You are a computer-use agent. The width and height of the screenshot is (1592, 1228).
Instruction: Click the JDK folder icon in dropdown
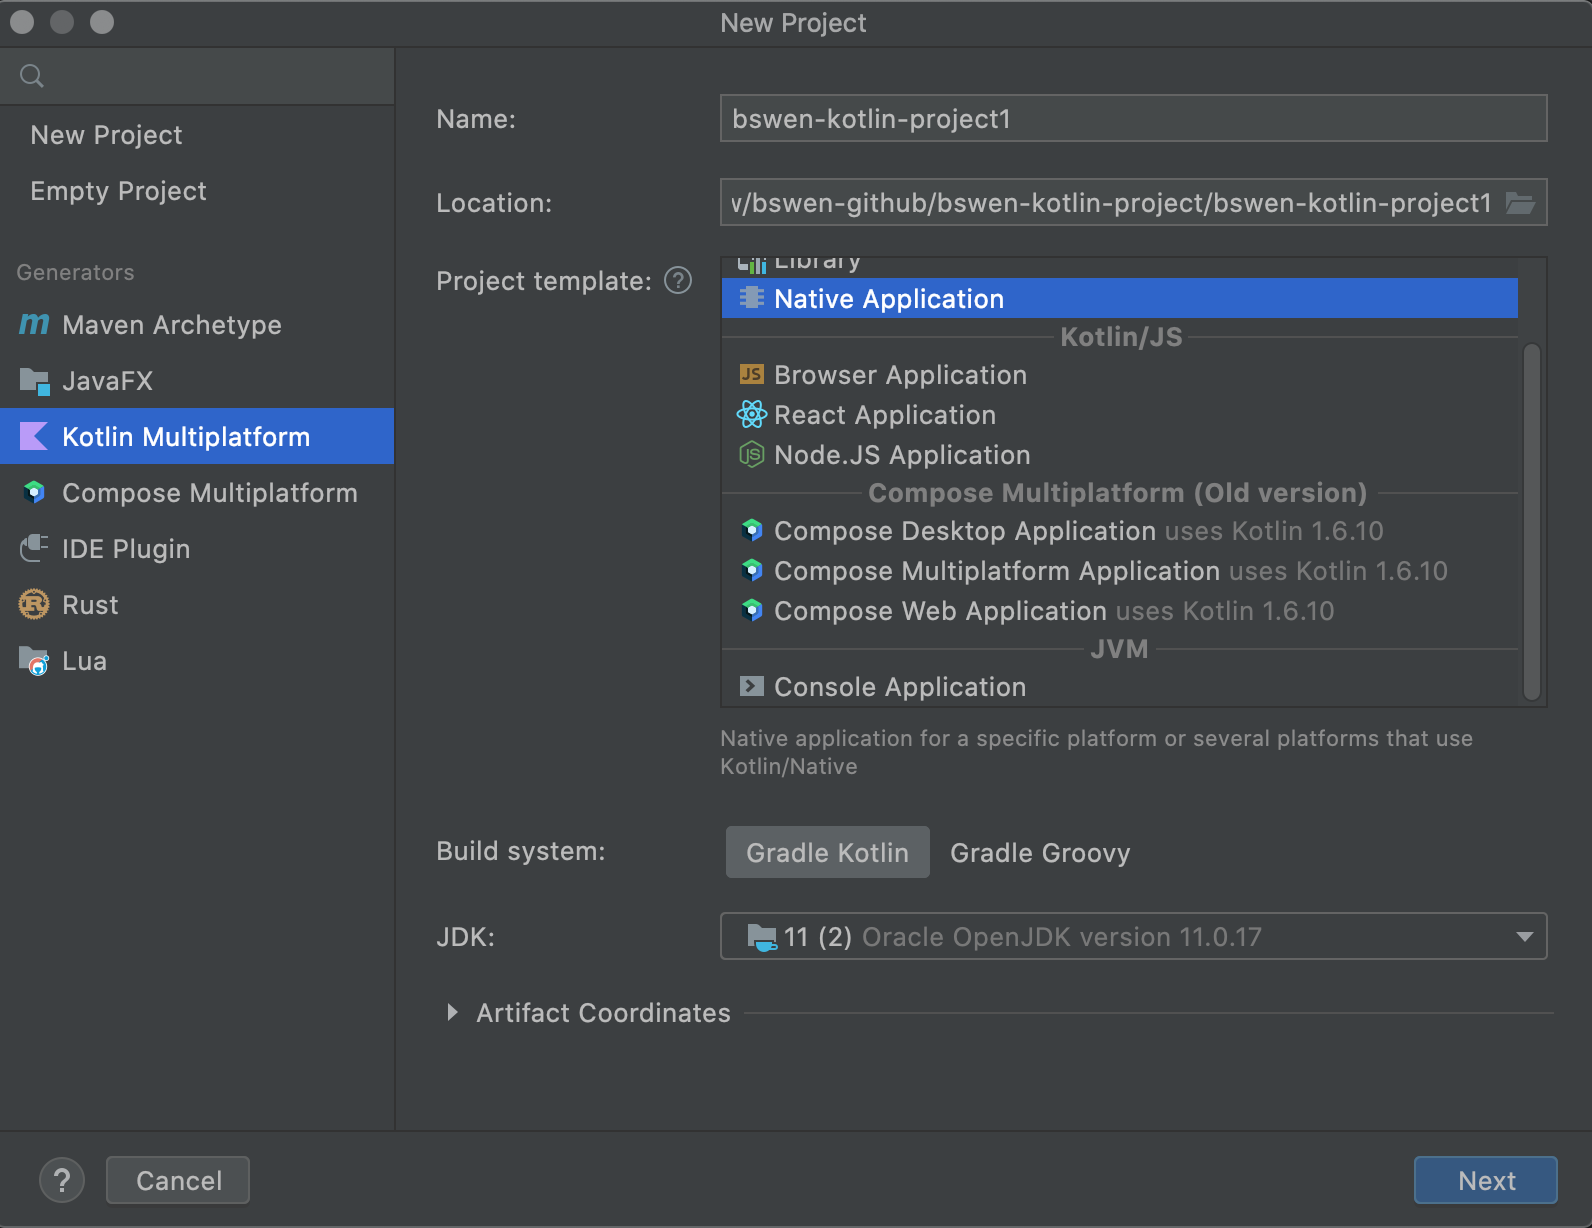pos(762,937)
